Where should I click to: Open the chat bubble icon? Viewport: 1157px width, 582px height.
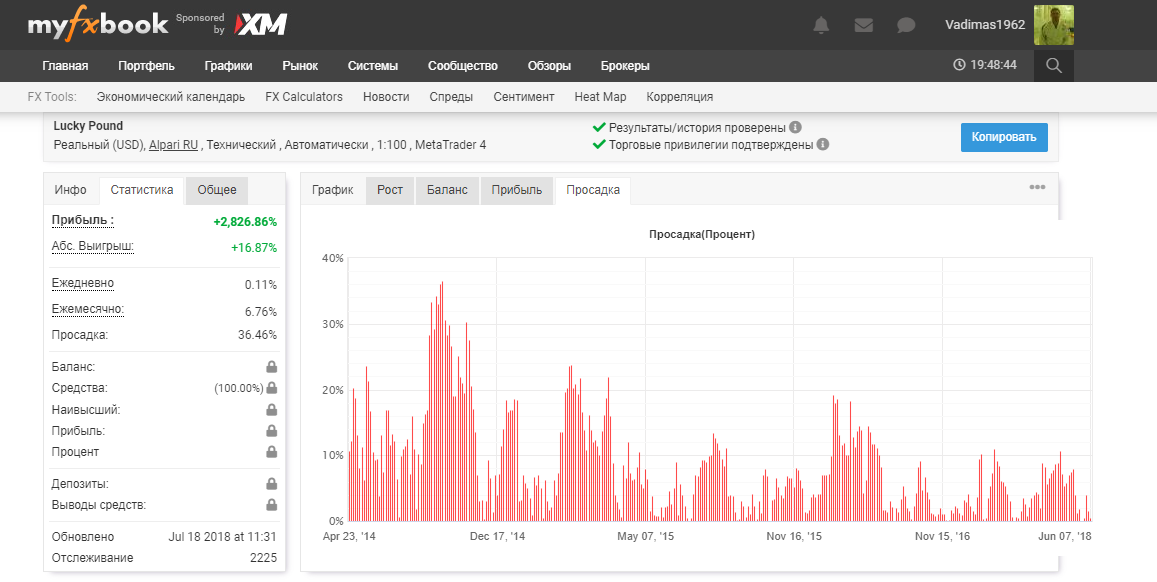905,25
